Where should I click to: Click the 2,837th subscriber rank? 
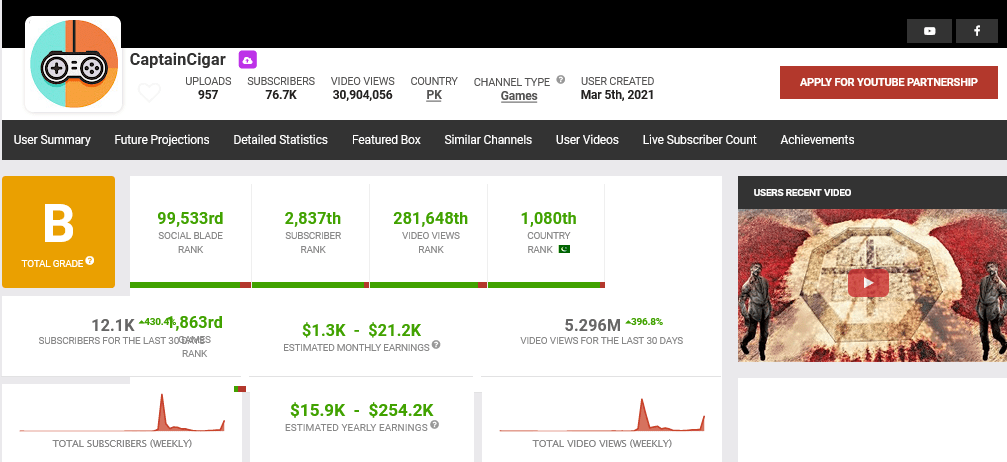(x=313, y=218)
